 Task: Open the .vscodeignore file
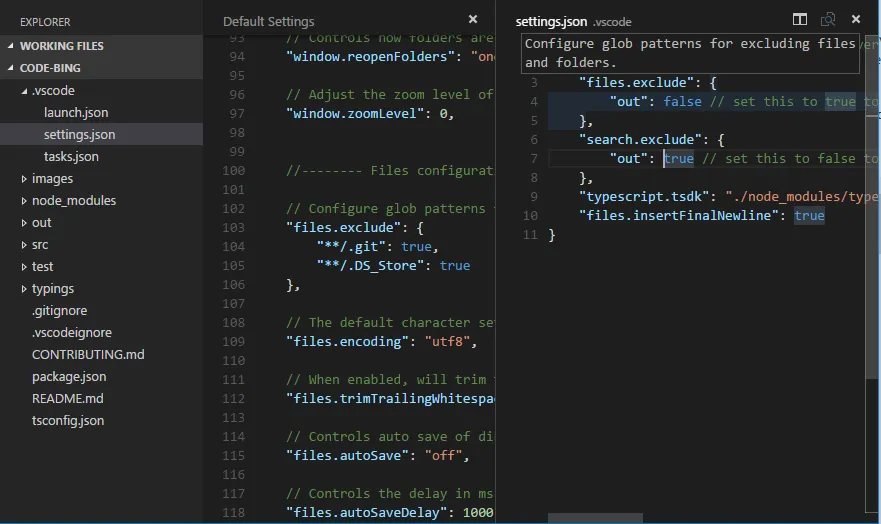[x=71, y=332]
